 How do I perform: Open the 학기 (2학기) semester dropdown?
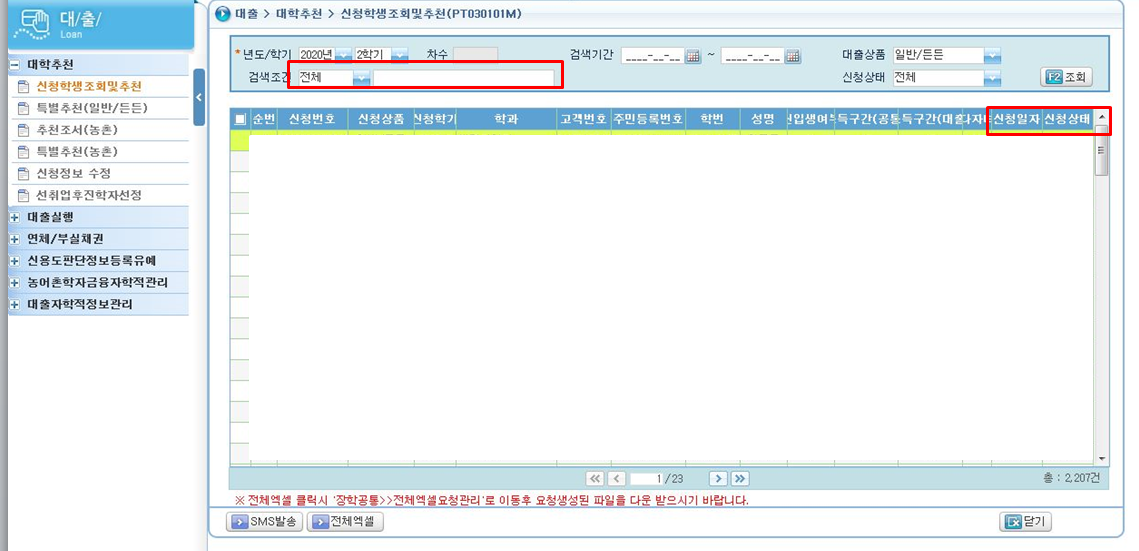400,55
